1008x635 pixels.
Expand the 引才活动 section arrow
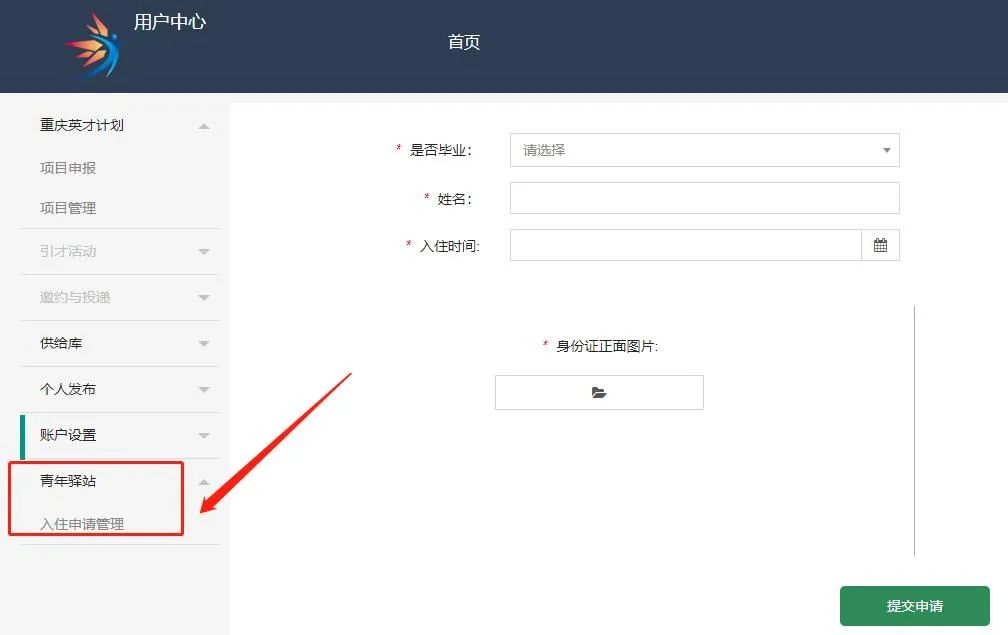click(204, 252)
